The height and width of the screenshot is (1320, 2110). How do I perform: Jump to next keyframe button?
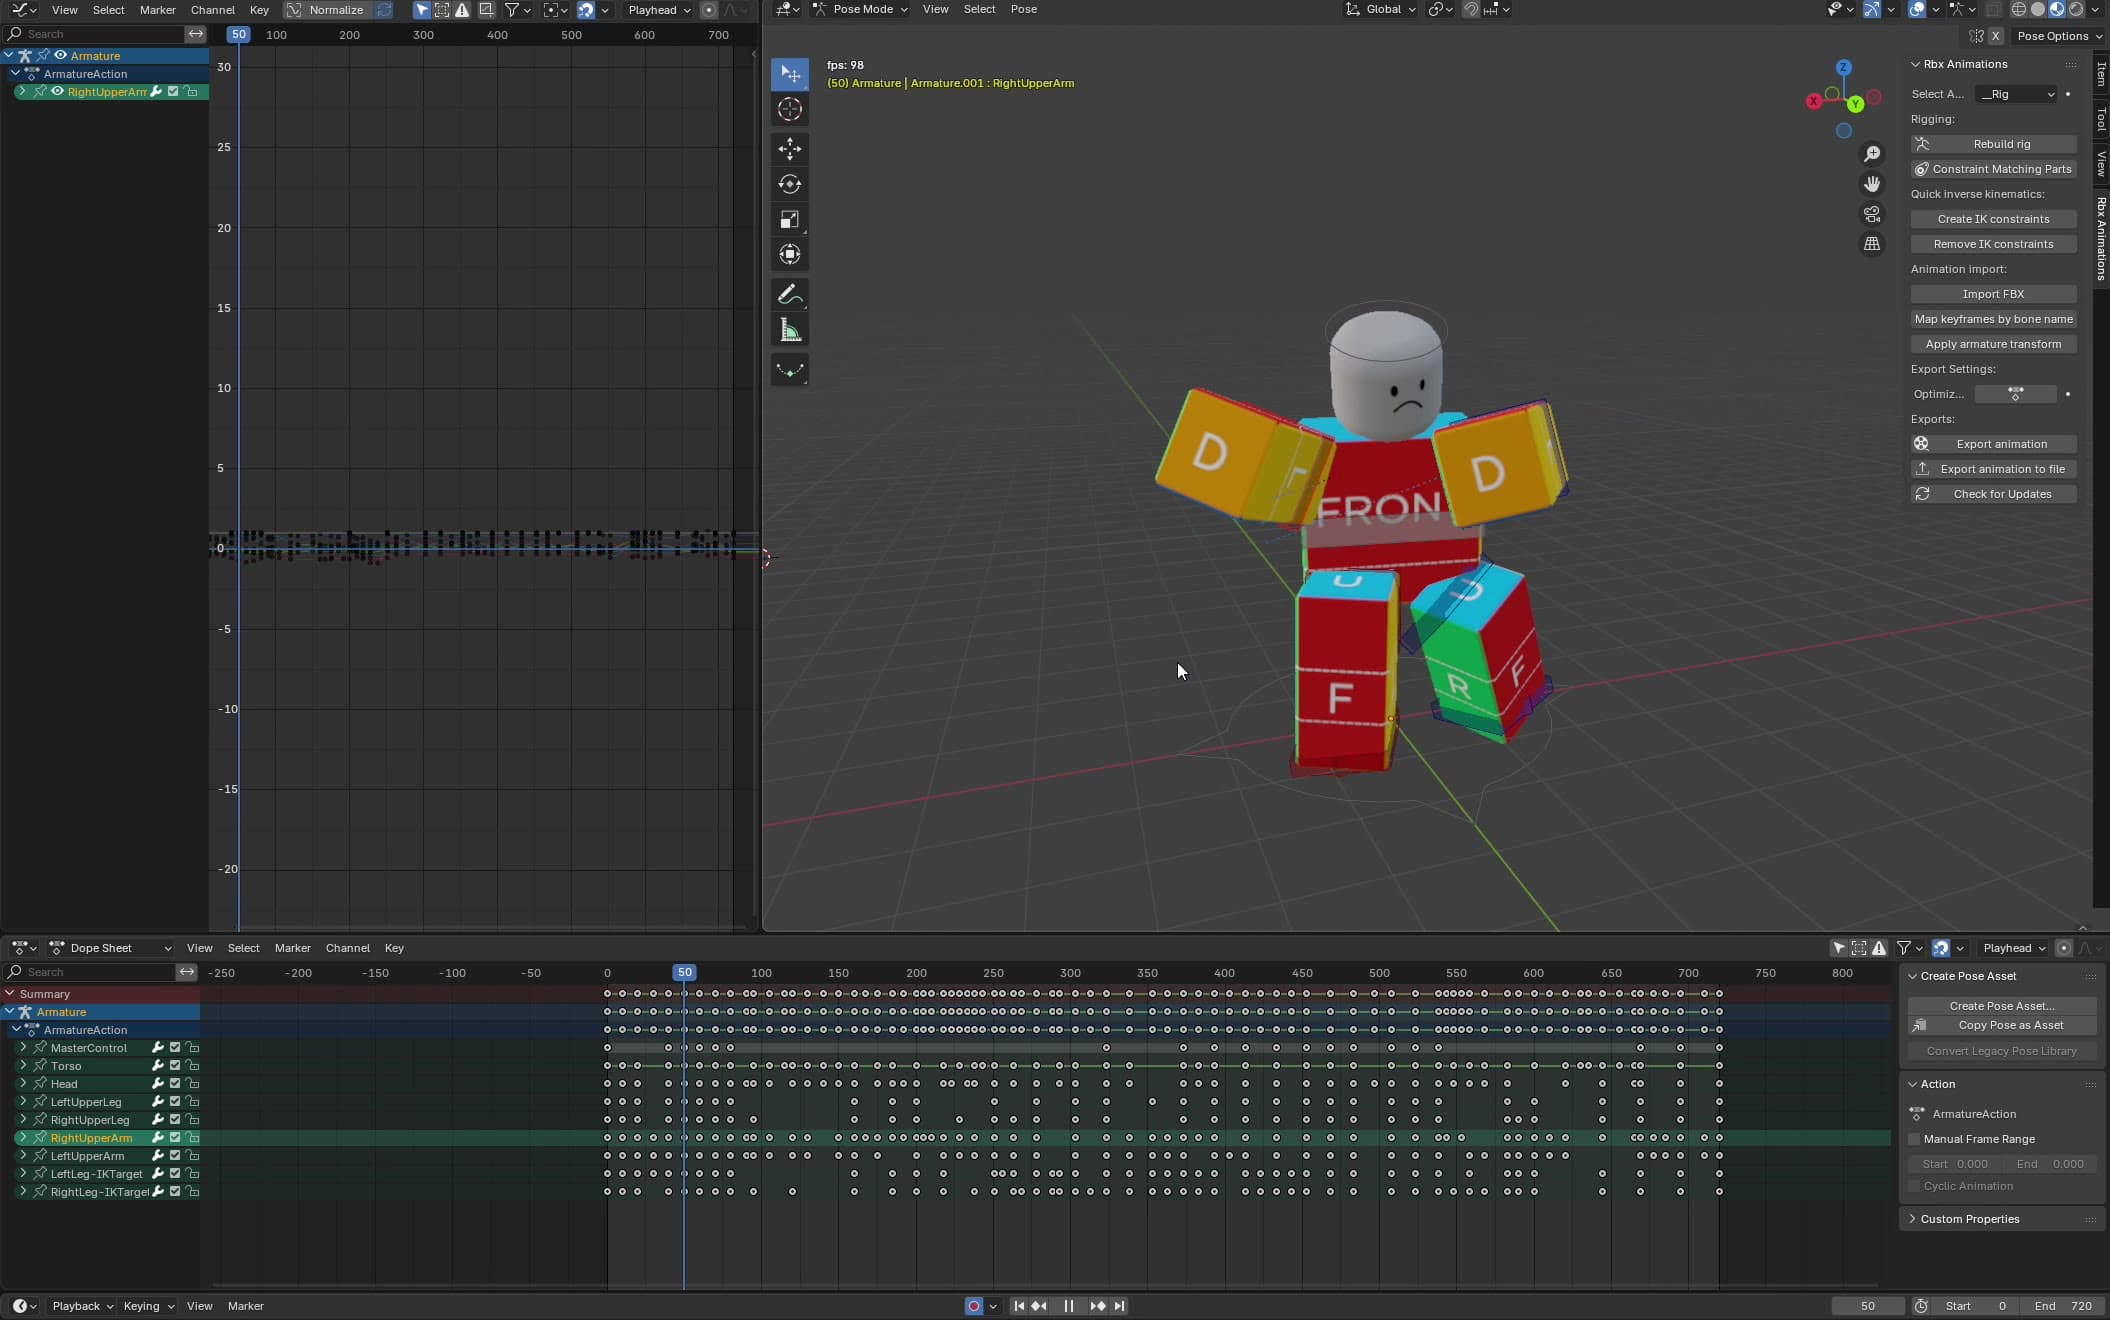[x=1097, y=1306]
